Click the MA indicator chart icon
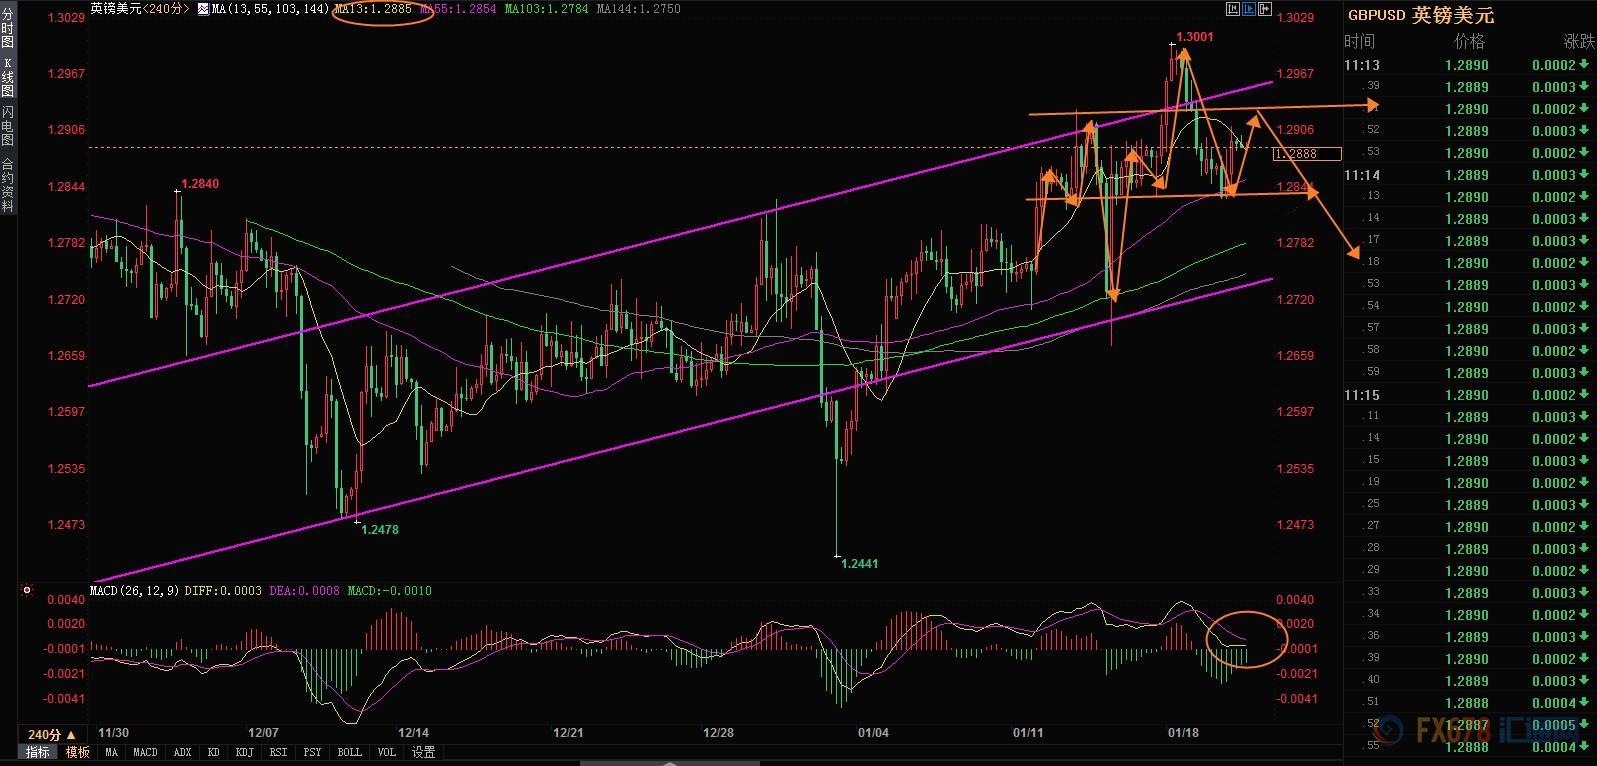The image size is (1597, 766). coord(203,8)
